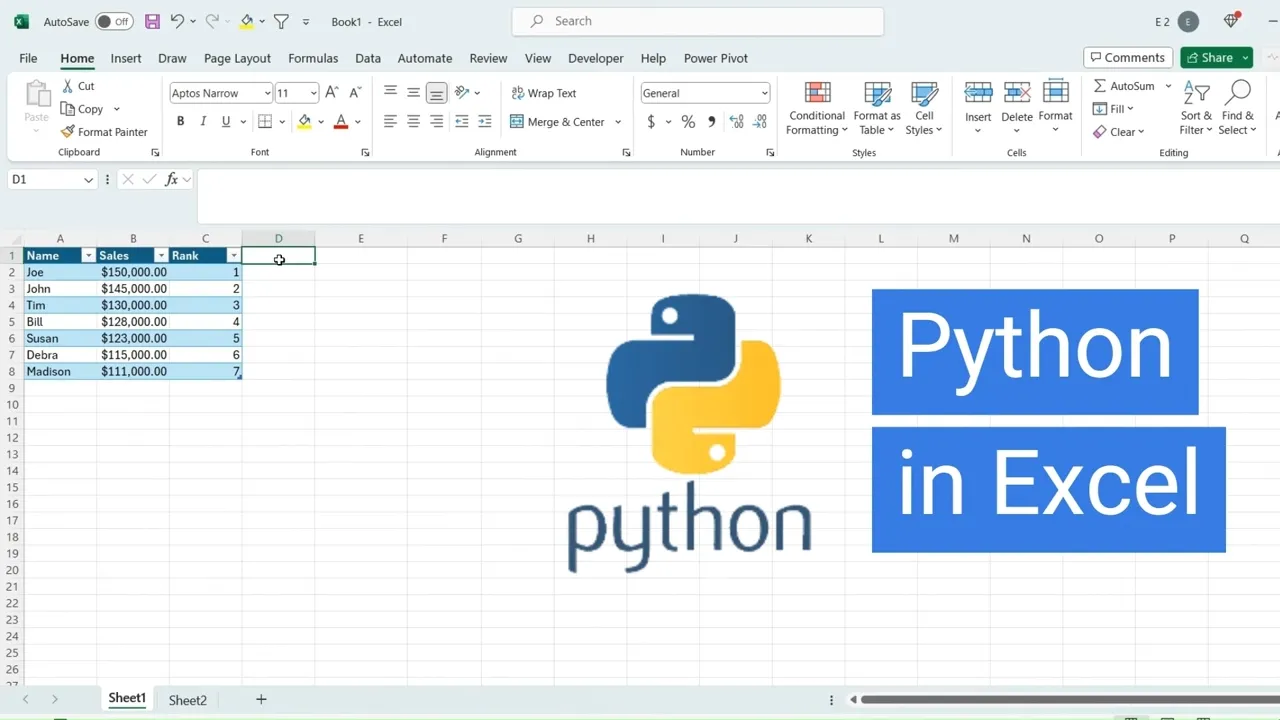Open Sort & Filter options
1280x720 pixels.
1196,108
